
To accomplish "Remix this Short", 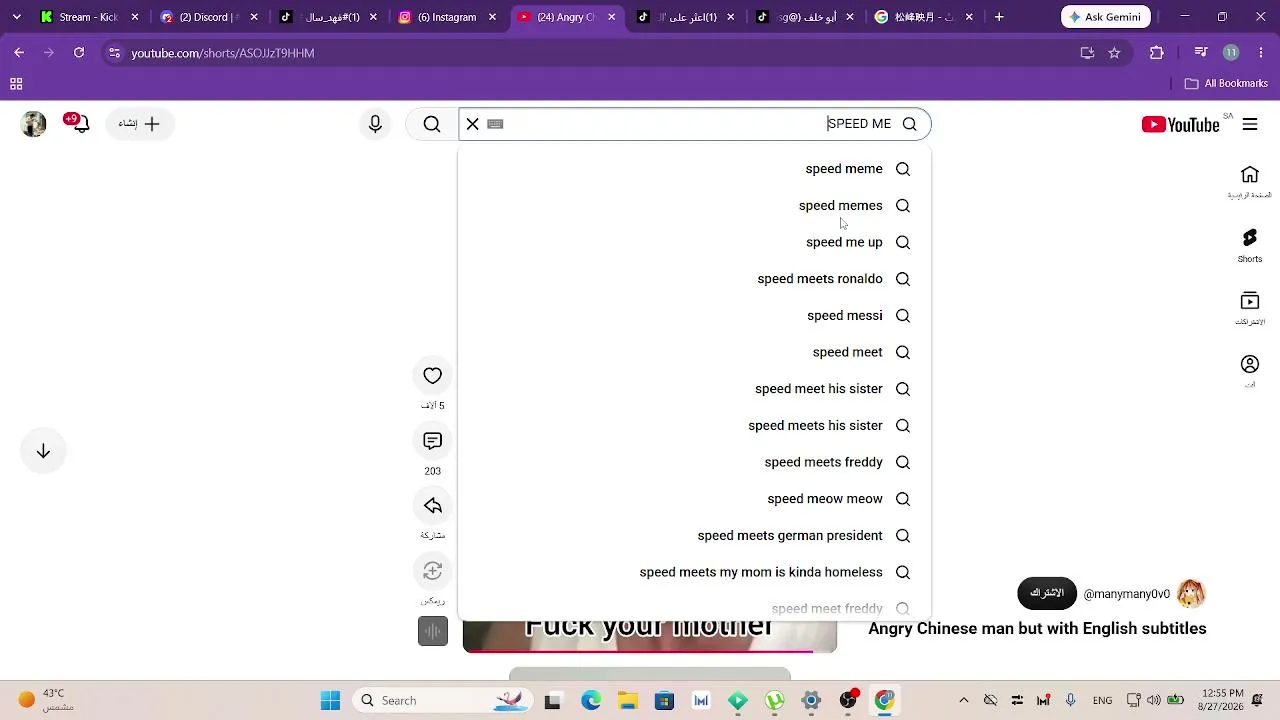I will pyautogui.click(x=432, y=571).
